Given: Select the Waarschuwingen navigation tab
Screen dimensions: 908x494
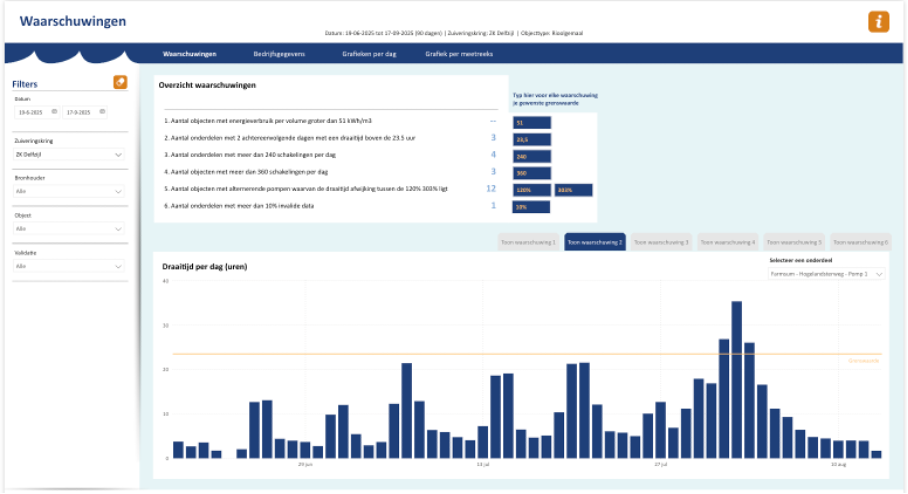Looking at the screenshot, I should [189, 54].
